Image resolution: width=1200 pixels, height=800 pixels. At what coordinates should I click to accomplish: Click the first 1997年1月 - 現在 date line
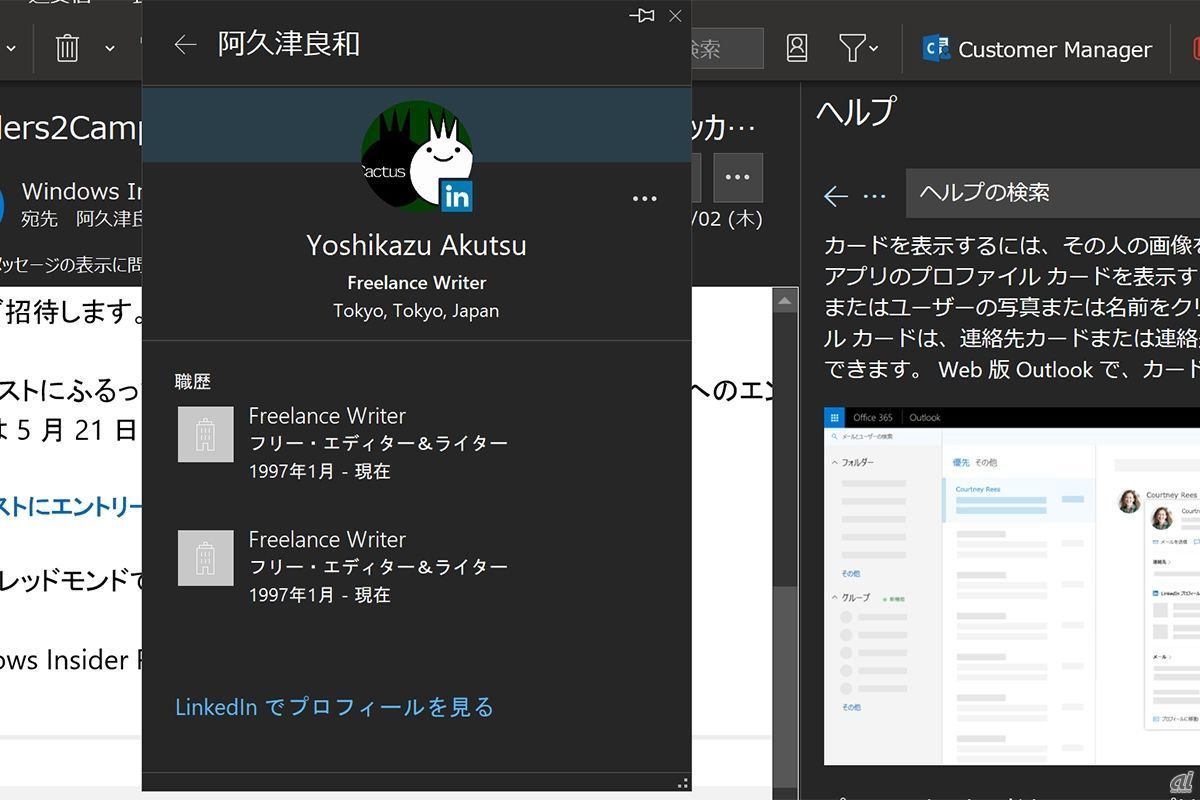[320, 471]
